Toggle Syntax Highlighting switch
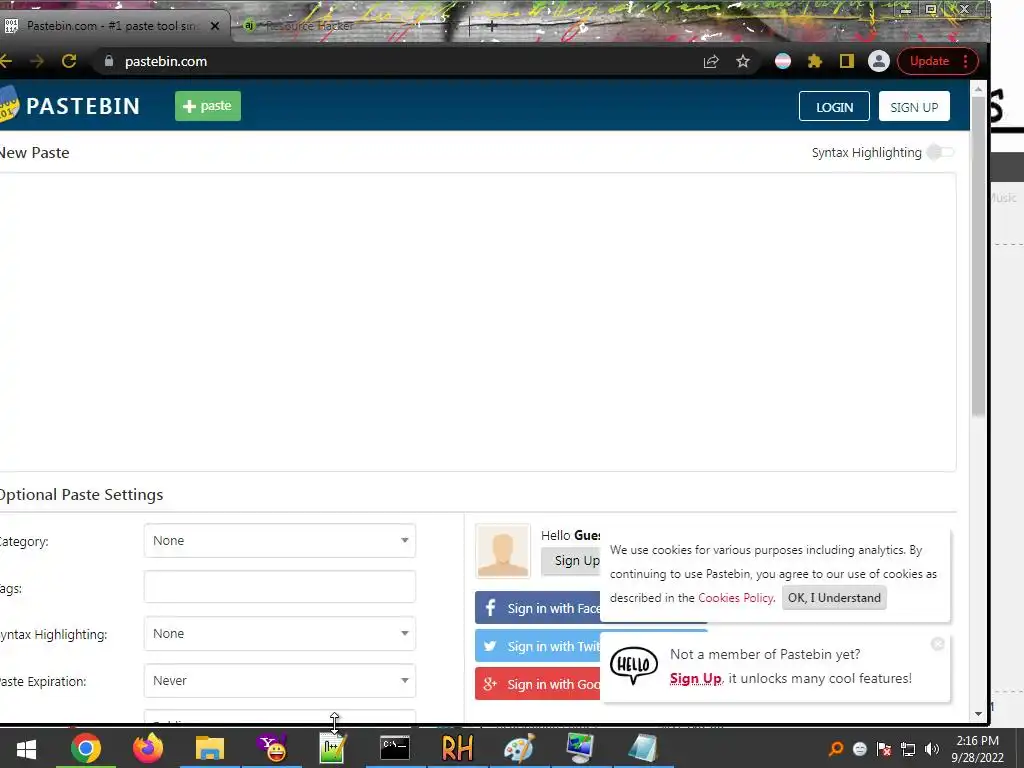 point(940,152)
